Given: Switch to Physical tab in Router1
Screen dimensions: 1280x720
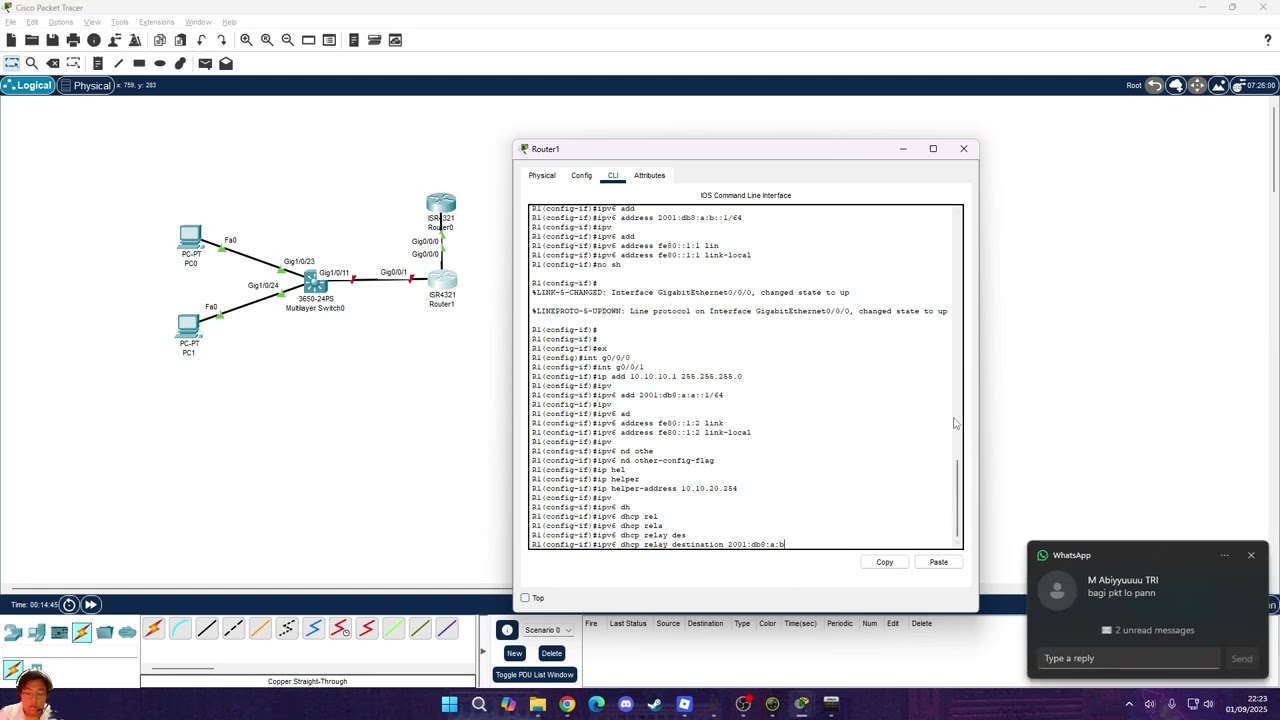Looking at the screenshot, I should [x=542, y=176].
